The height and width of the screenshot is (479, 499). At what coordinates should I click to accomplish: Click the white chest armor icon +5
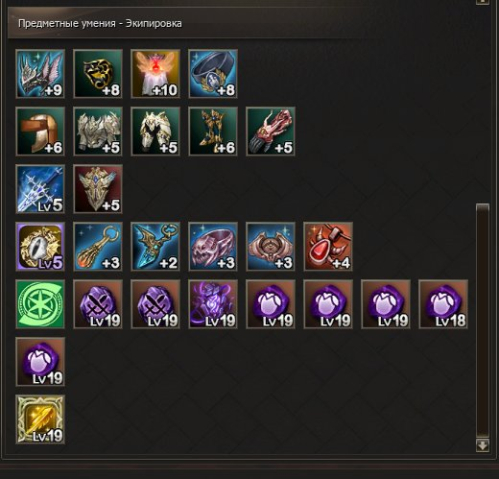[x=98, y=131]
